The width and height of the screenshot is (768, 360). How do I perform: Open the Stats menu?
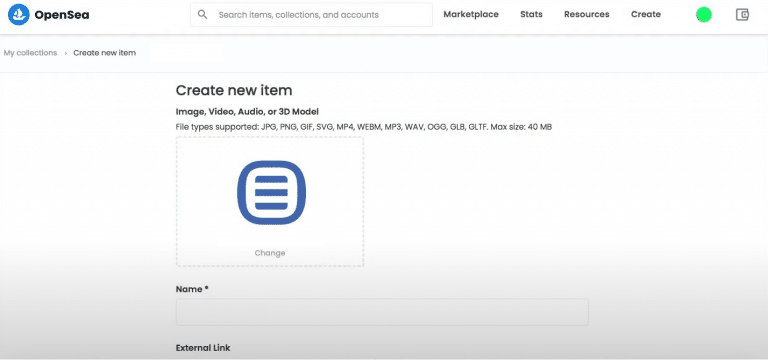(x=531, y=14)
